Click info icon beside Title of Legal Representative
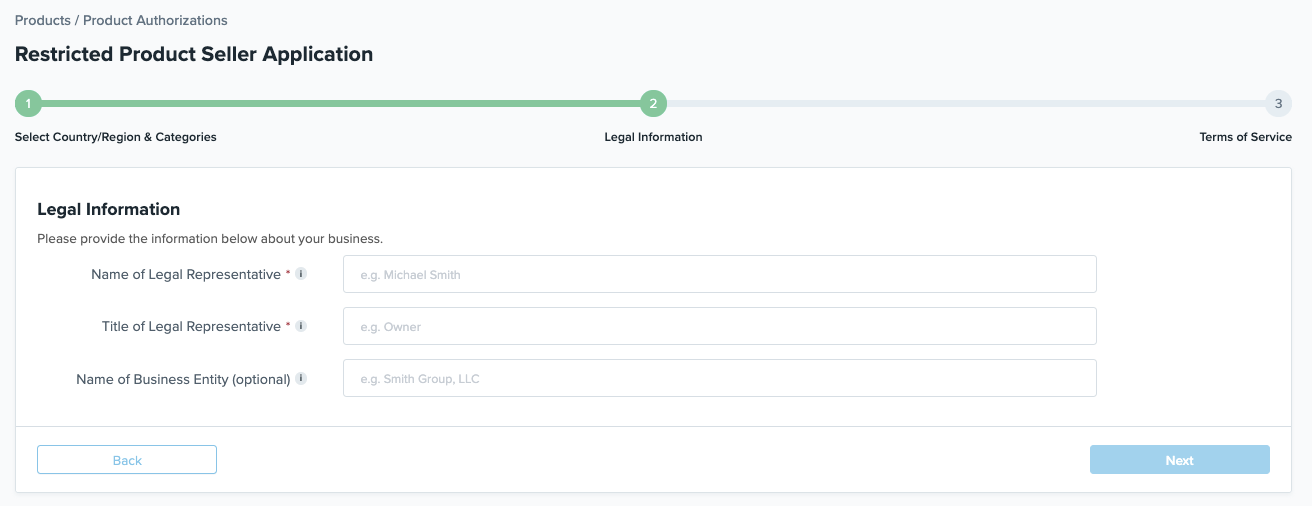This screenshot has height=506, width=1312. pyautogui.click(x=301, y=326)
